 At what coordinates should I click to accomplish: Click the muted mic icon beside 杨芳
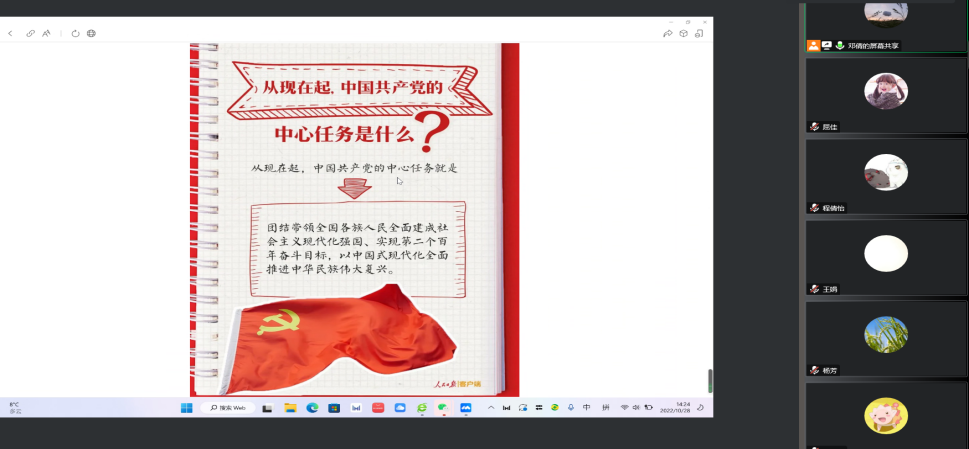[x=815, y=371]
